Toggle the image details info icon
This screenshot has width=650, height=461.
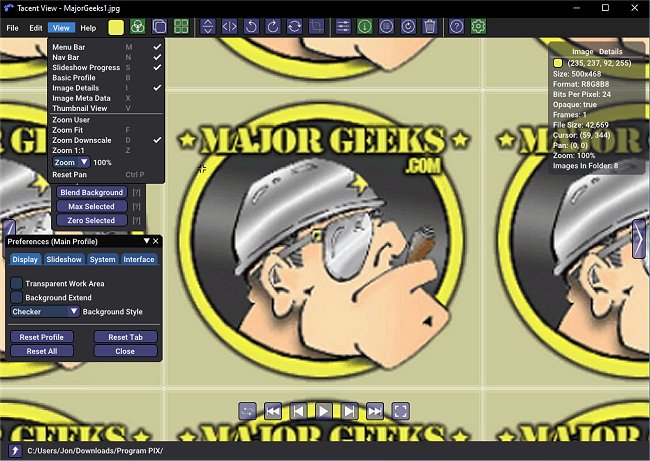tap(364, 27)
